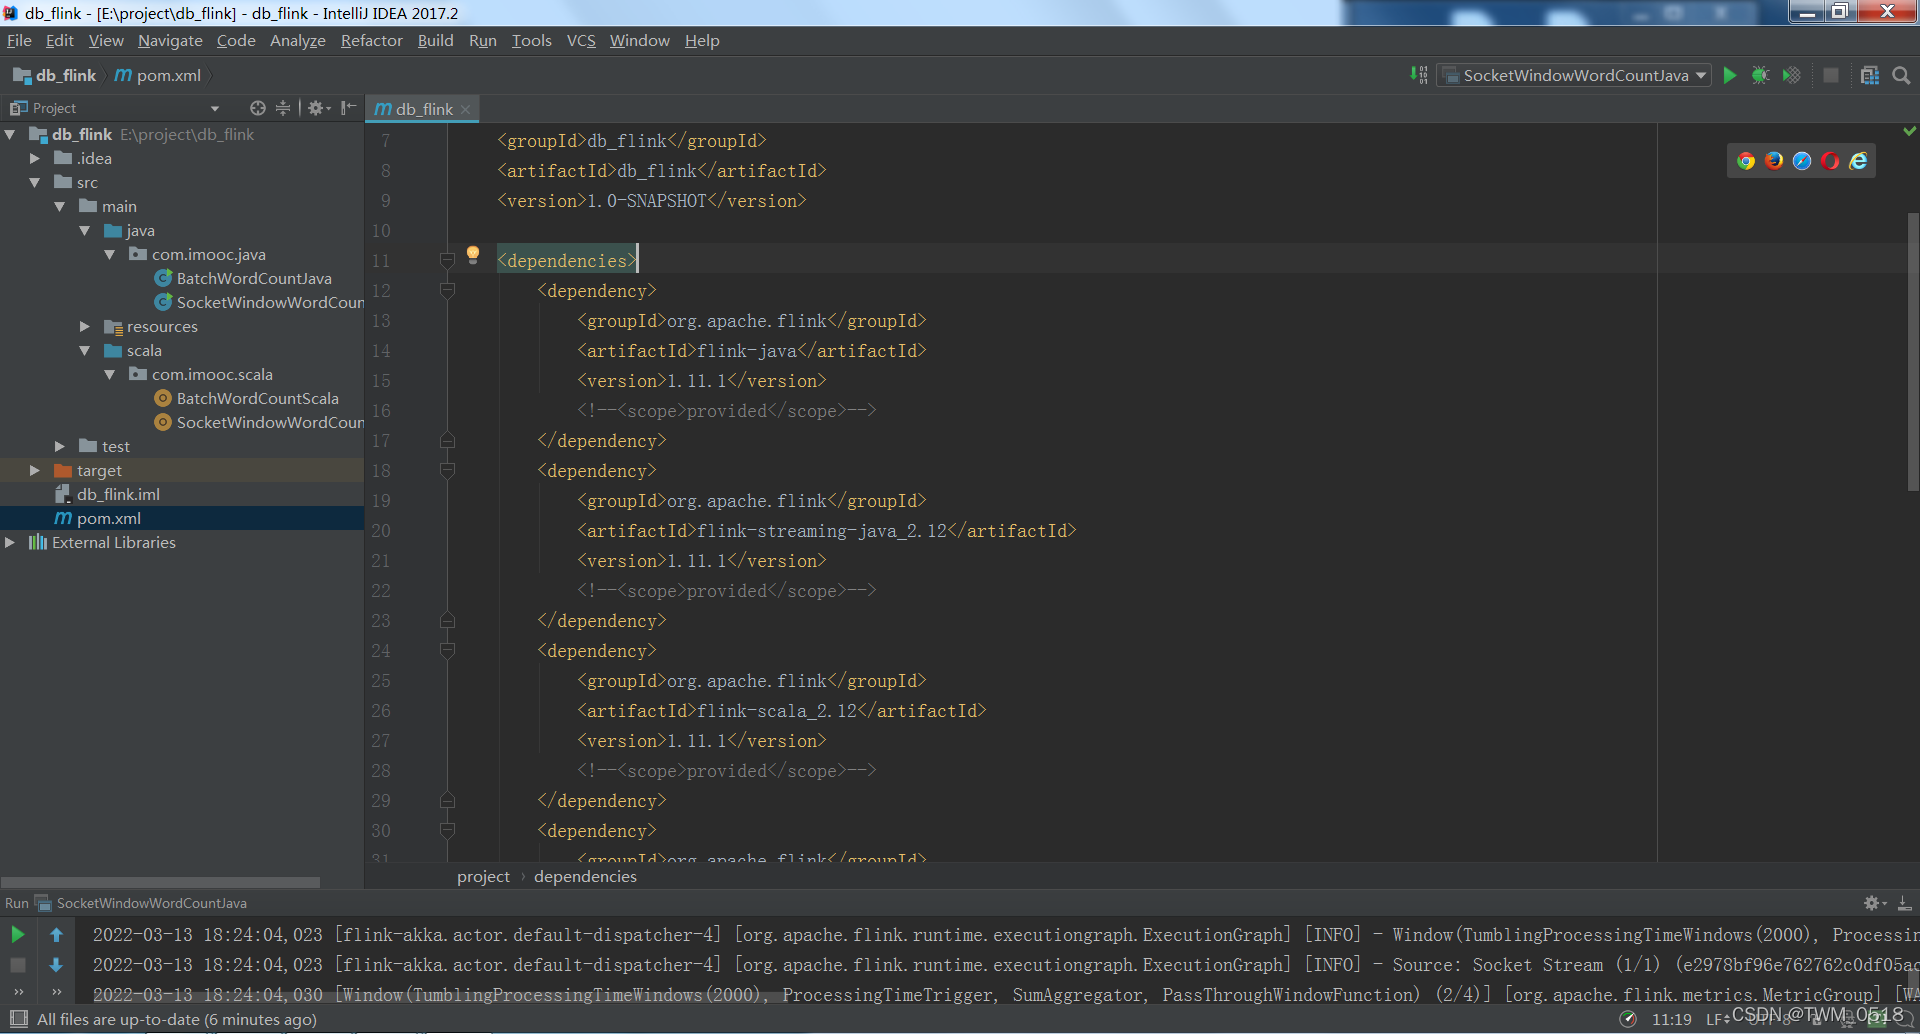1920x1034 pixels.
Task: Rerun program from Run panel green arrow
Action: [18, 935]
